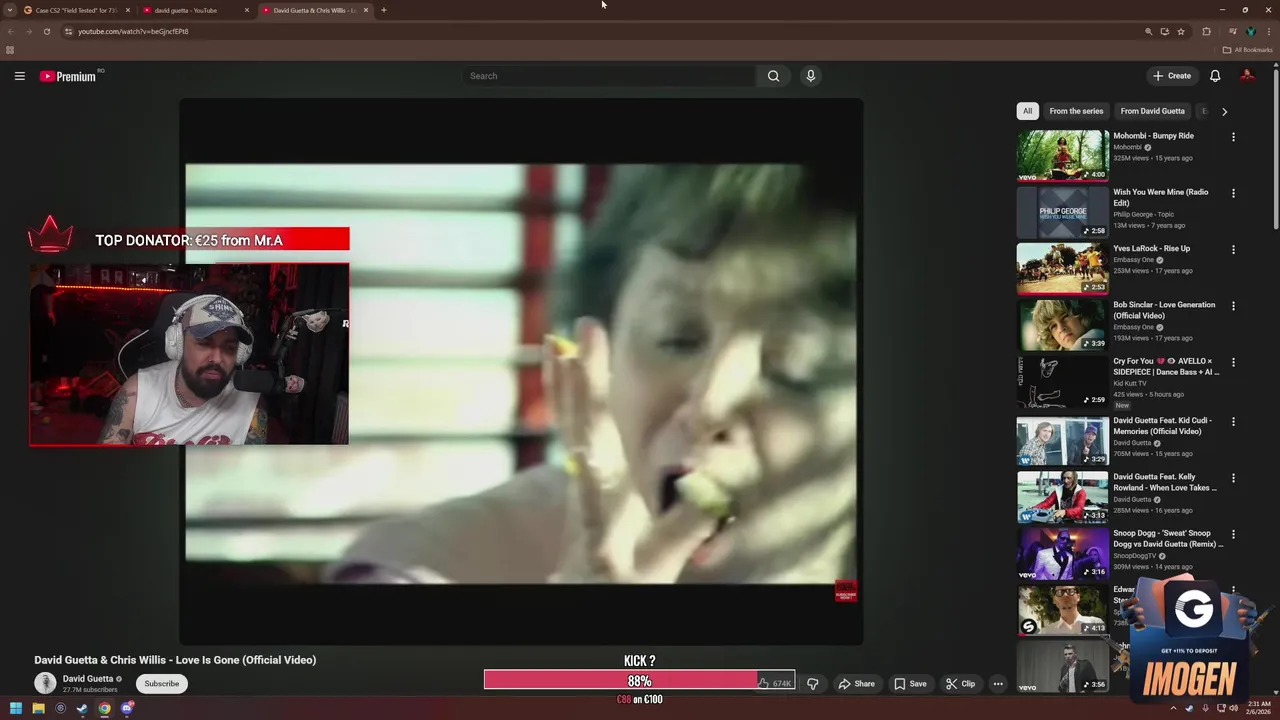
Task: Create a Clip of this video
Action: coord(960,684)
